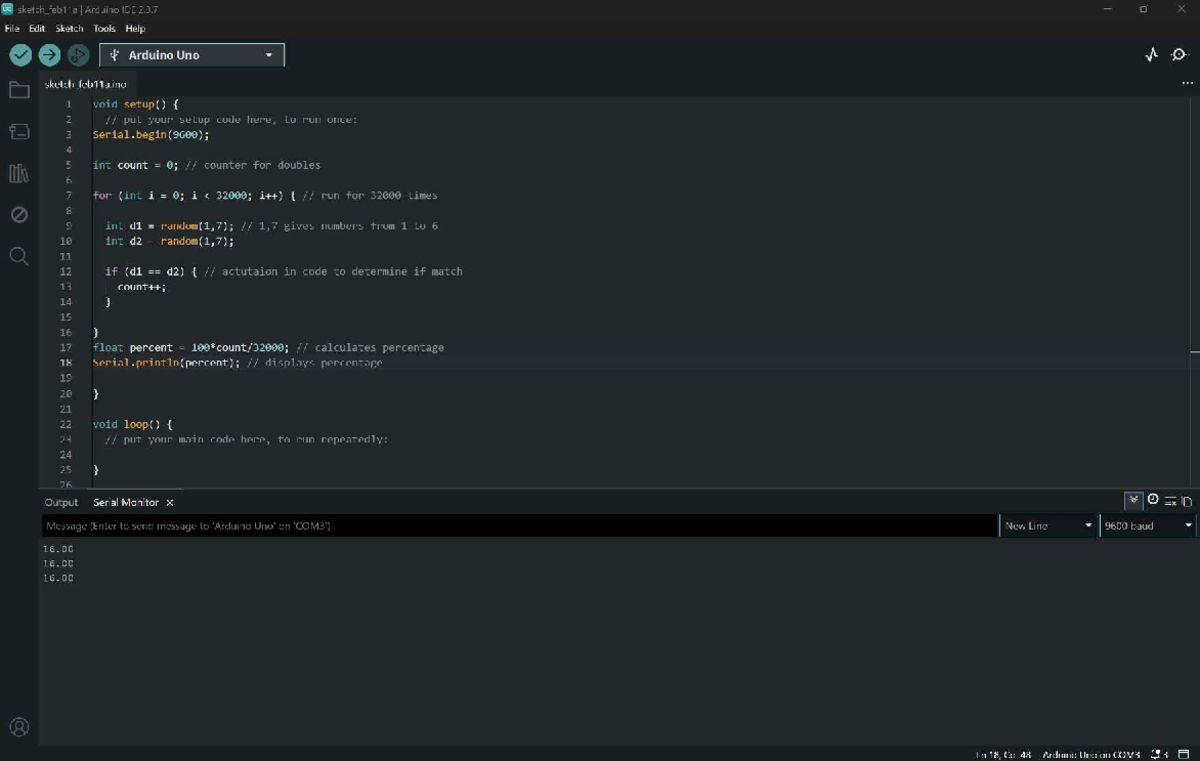This screenshot has height=761, width=1200.
Task: Open the Debug sidebar icon
Action: [19, 214]
